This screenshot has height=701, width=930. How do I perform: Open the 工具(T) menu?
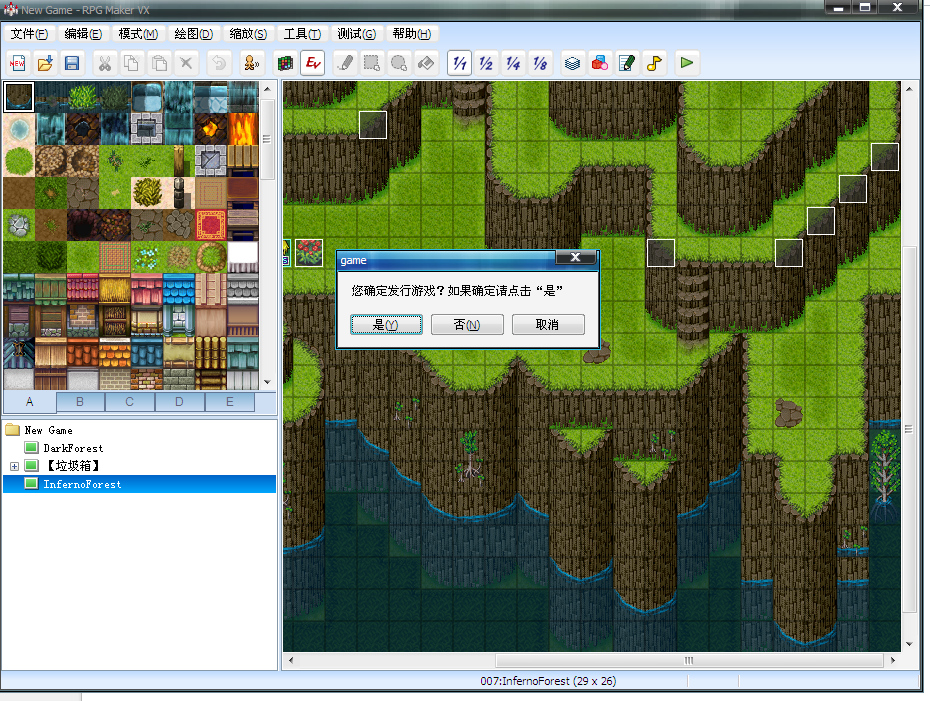(x=302, y=34)
